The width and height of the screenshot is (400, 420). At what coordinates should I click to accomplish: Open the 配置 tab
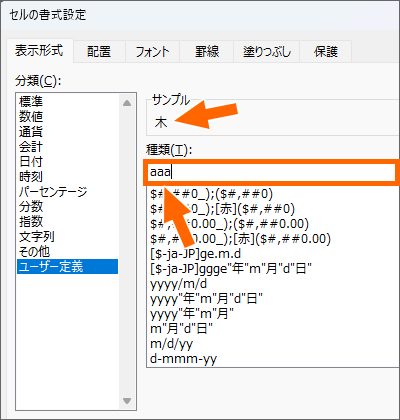99,52
